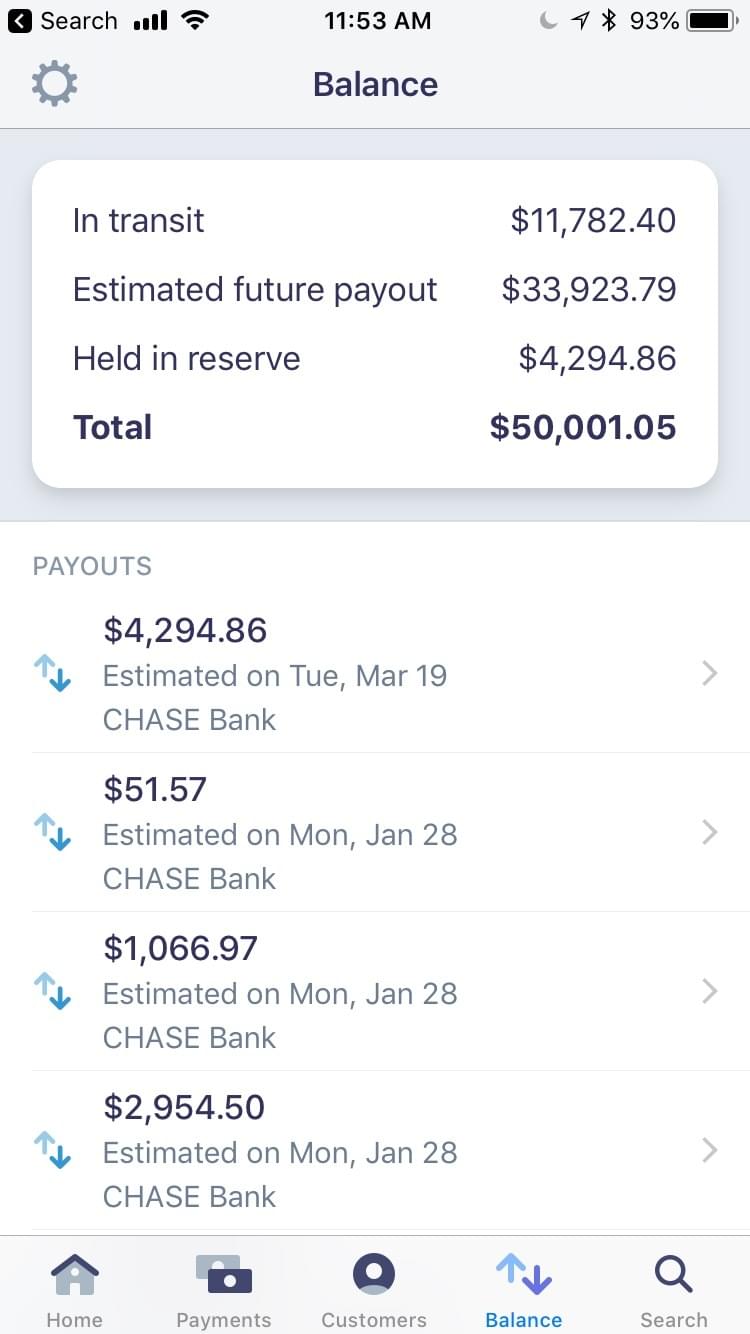Go to the Customers tab icon
The height and width of the screenshot is (1334, 750).
coord(374,1275)
